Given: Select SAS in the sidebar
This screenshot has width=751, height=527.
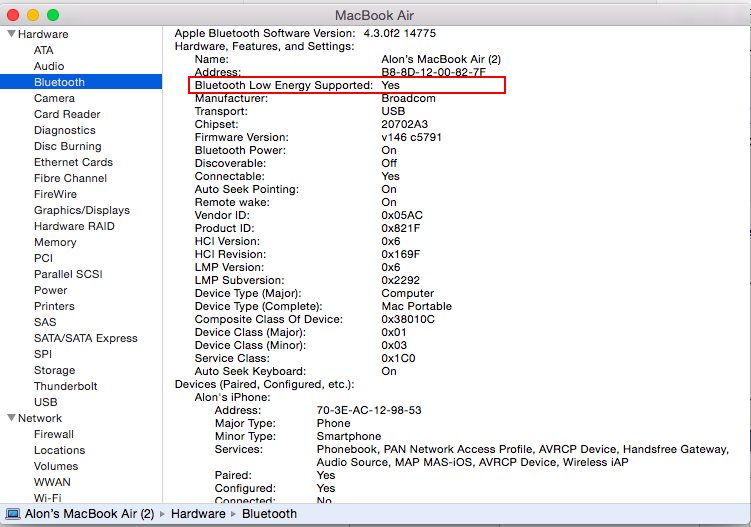Looking at the screenshot, I should click(45, 322).
